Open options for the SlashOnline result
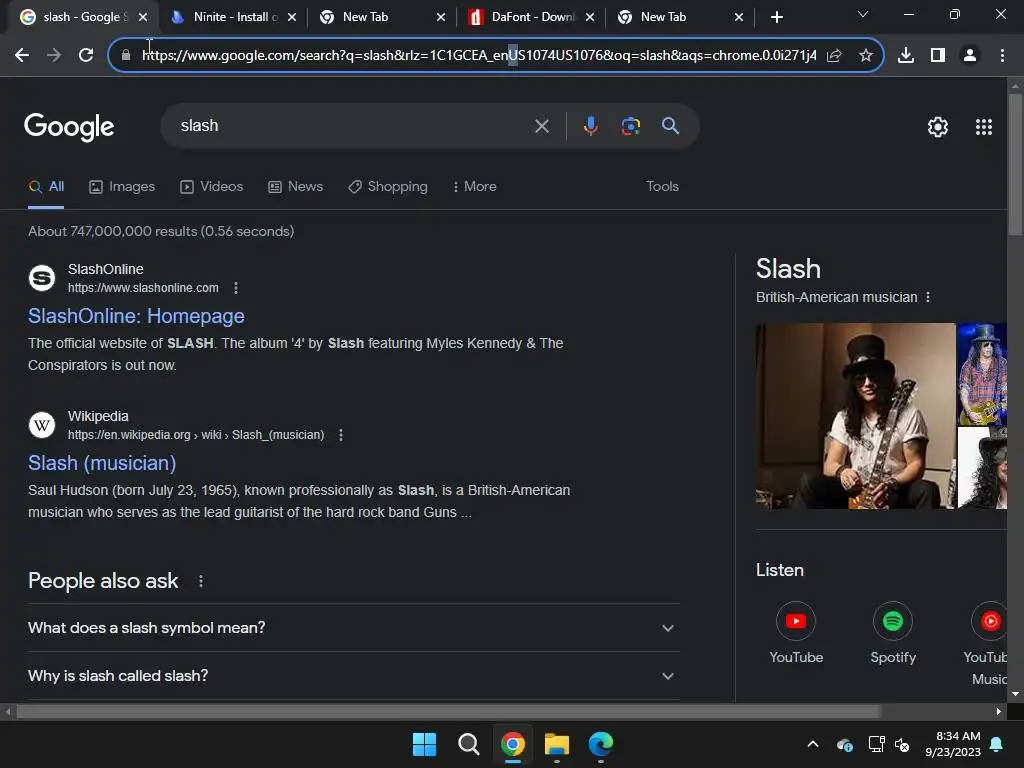The height and width of the screenshot is (768, 1024). [x=236, y=288]
